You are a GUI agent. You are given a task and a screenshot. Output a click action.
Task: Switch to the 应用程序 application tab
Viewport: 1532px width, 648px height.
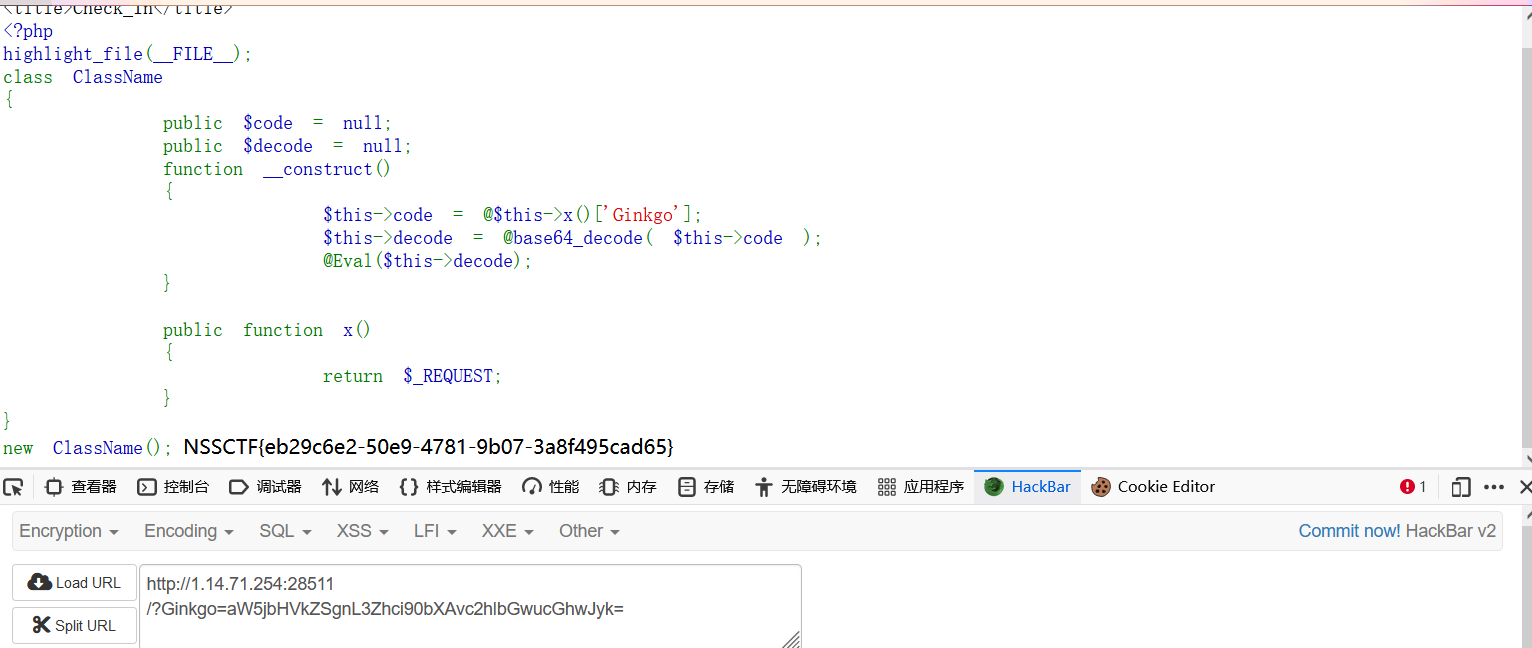click(x=921, y=487)
